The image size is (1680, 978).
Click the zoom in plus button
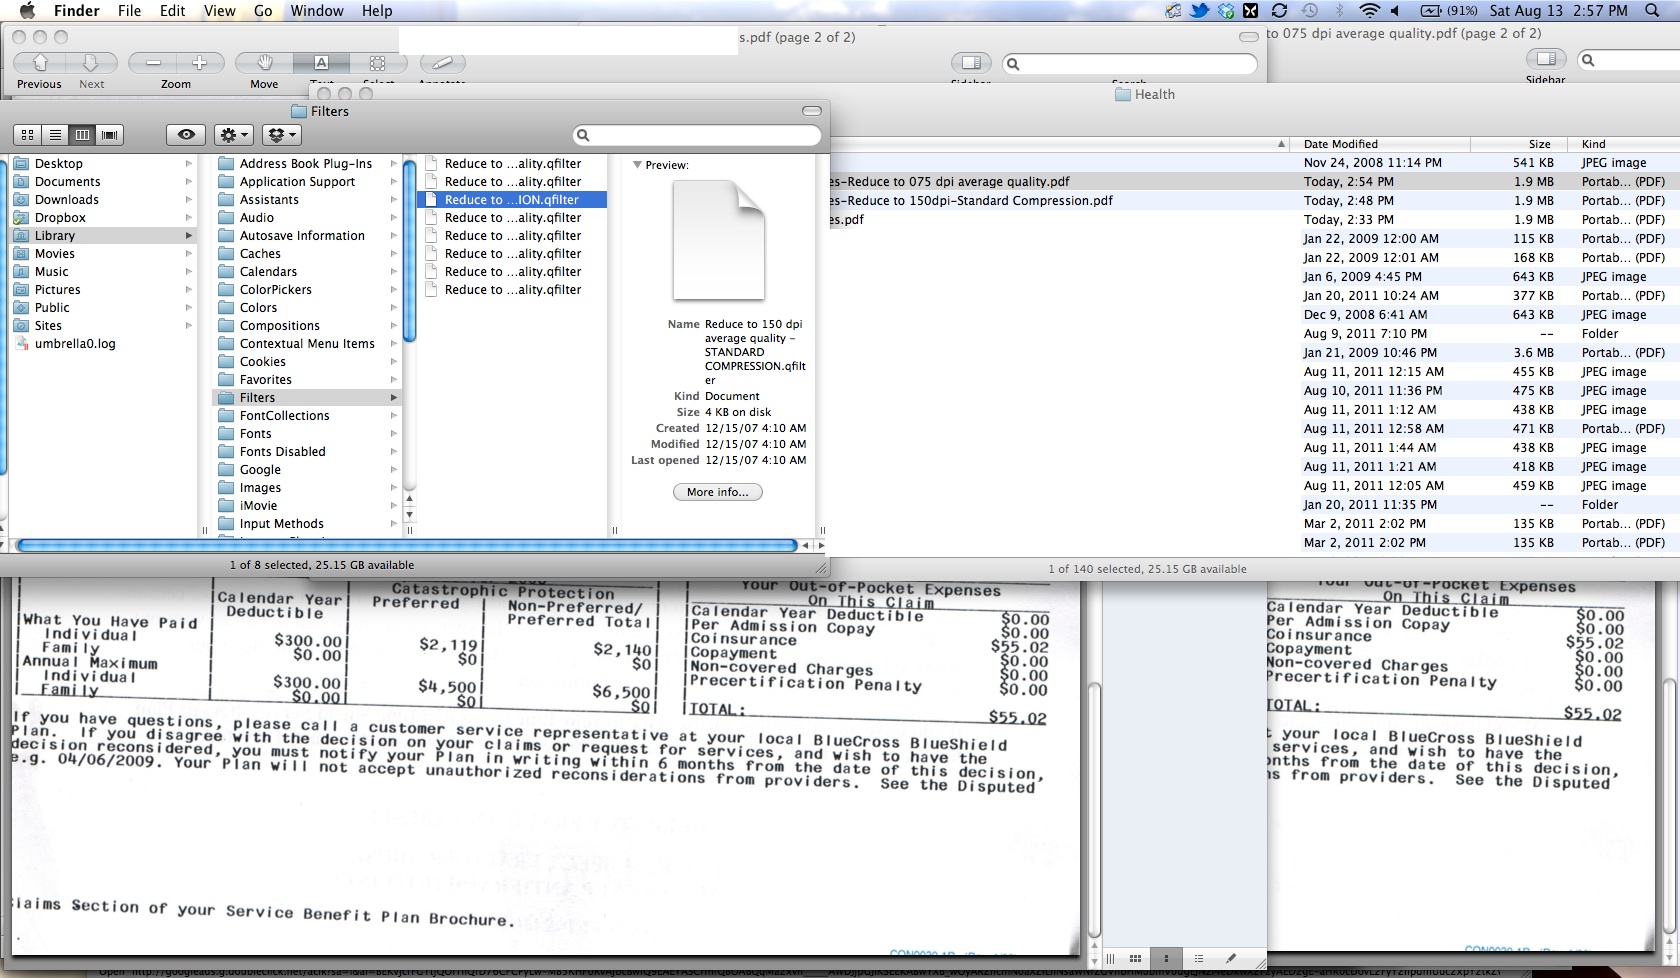(199, 63)
